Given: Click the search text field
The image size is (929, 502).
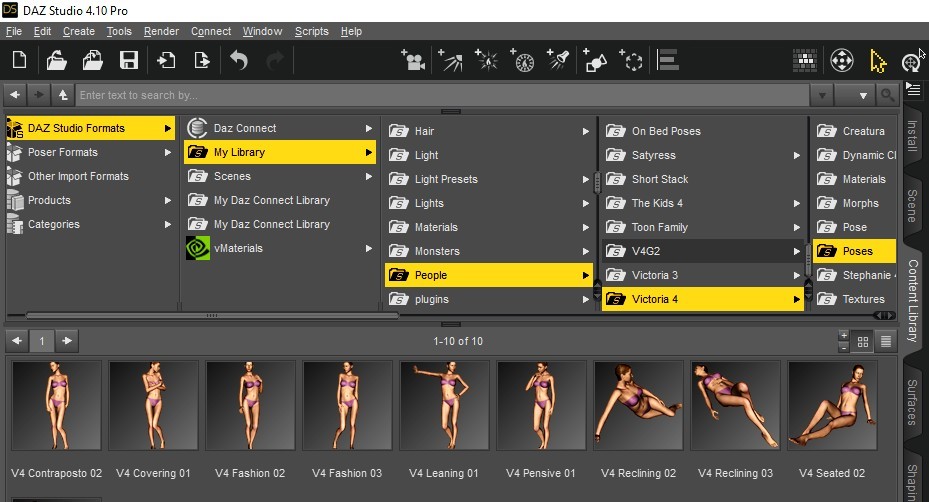Looking at the screenshot, I should [x=442, y=95].
